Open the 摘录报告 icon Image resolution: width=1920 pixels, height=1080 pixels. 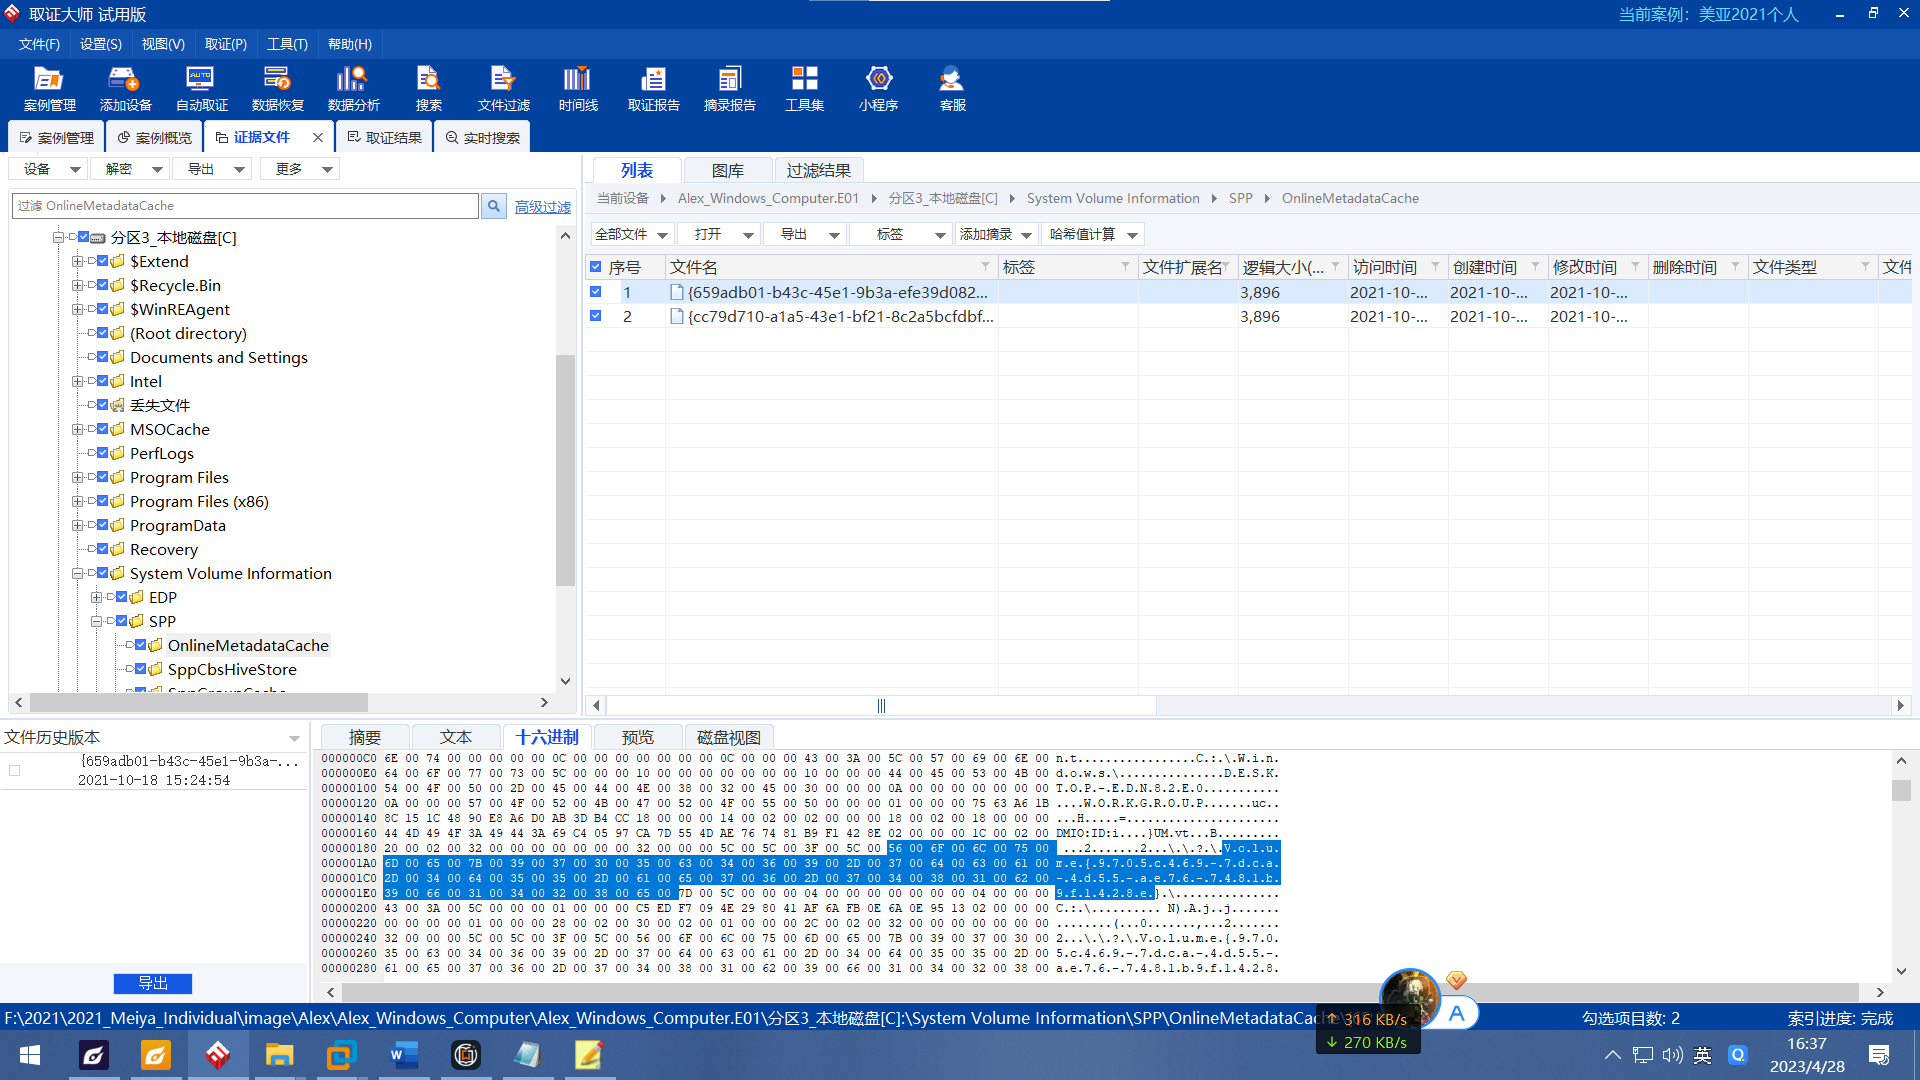tap(729, 88)
